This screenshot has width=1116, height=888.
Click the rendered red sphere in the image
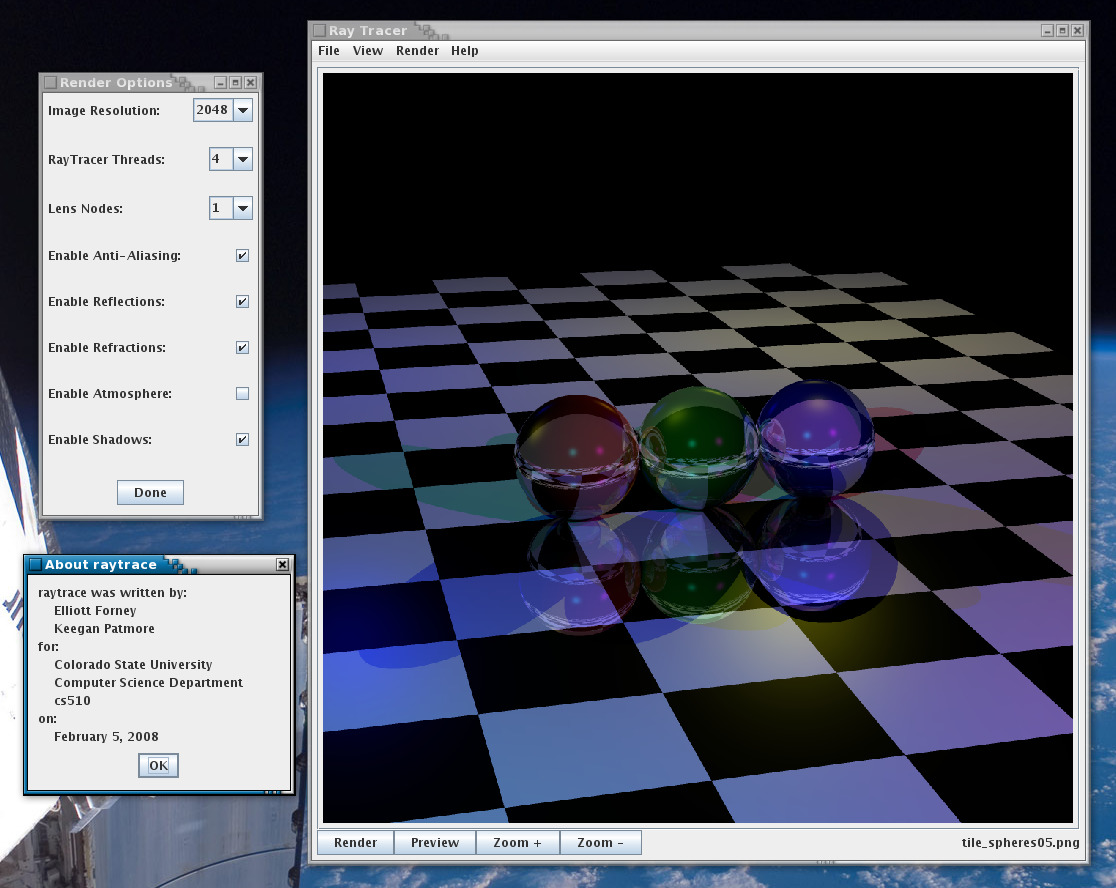577,457
